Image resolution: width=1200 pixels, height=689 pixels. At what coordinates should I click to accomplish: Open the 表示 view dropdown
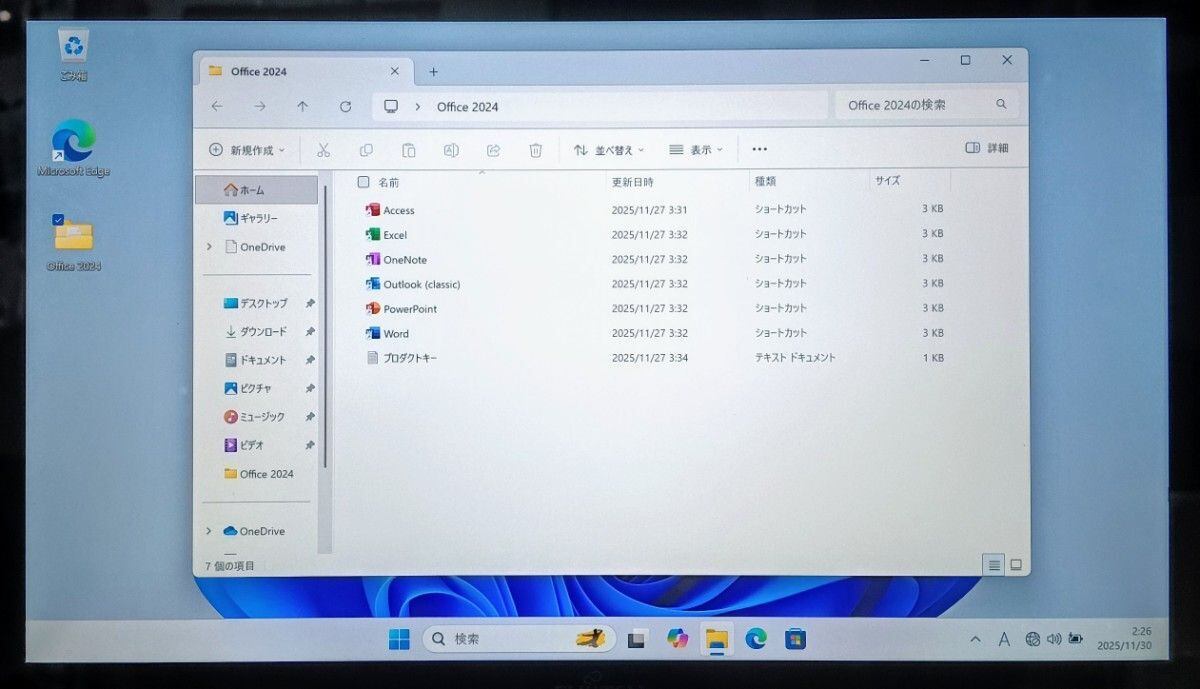pos(695,150)
